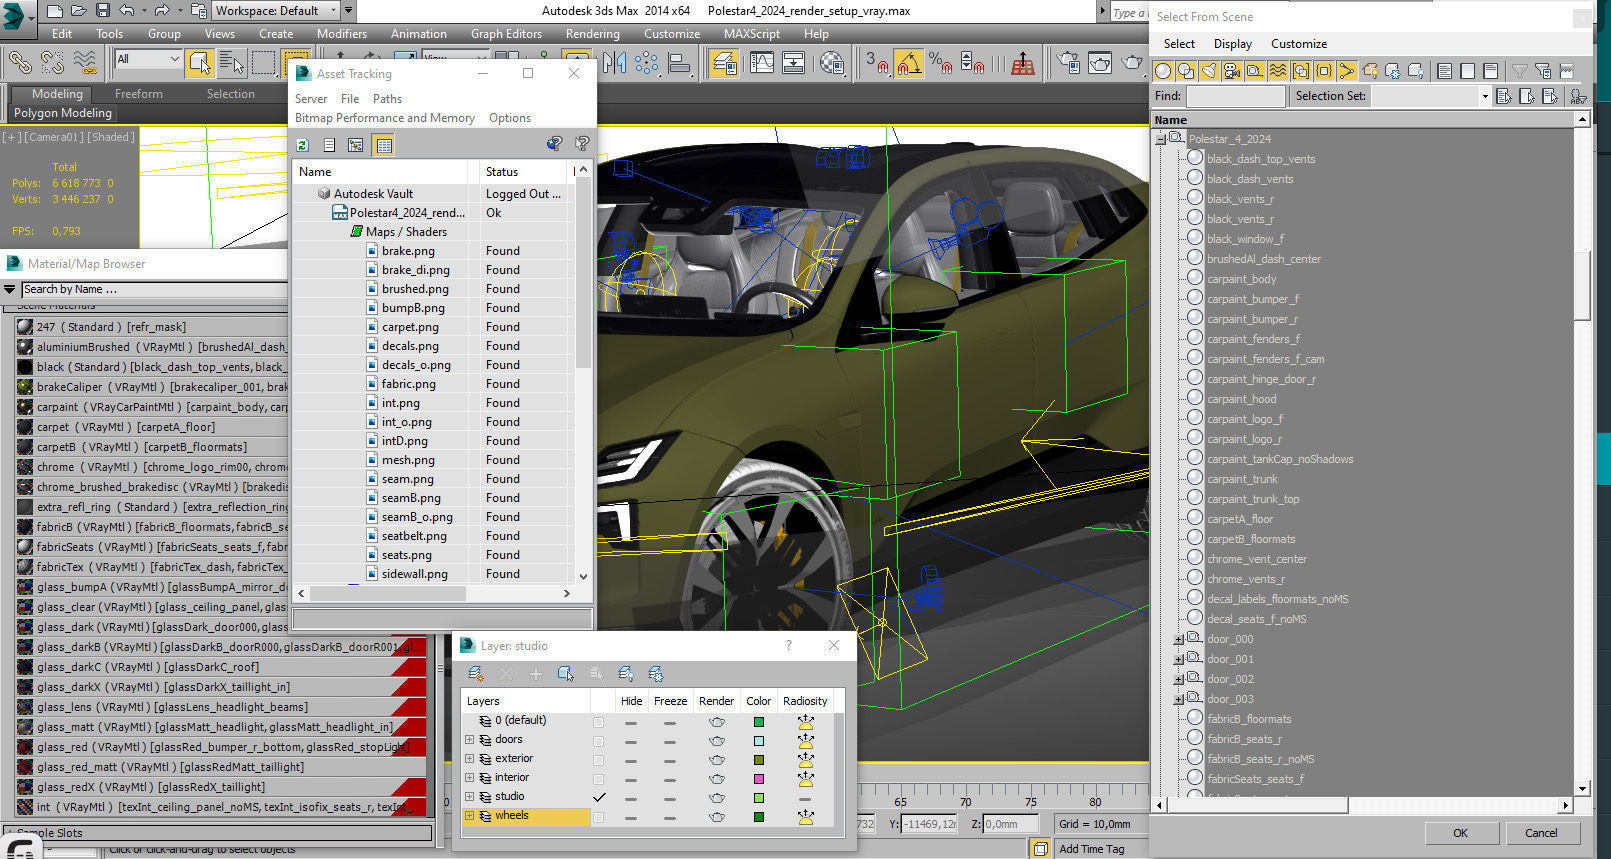Viewport: 1611px width, 859px height.
Task: Toggle Hide for the 0 (default) layer
Action: click(x=631, y=722)
